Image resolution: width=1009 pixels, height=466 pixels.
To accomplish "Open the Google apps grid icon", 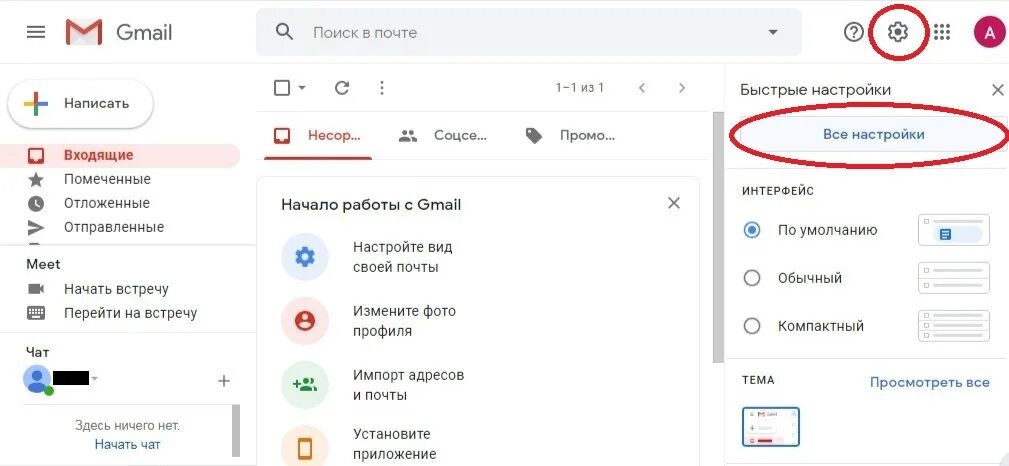I will click(941, 32).
